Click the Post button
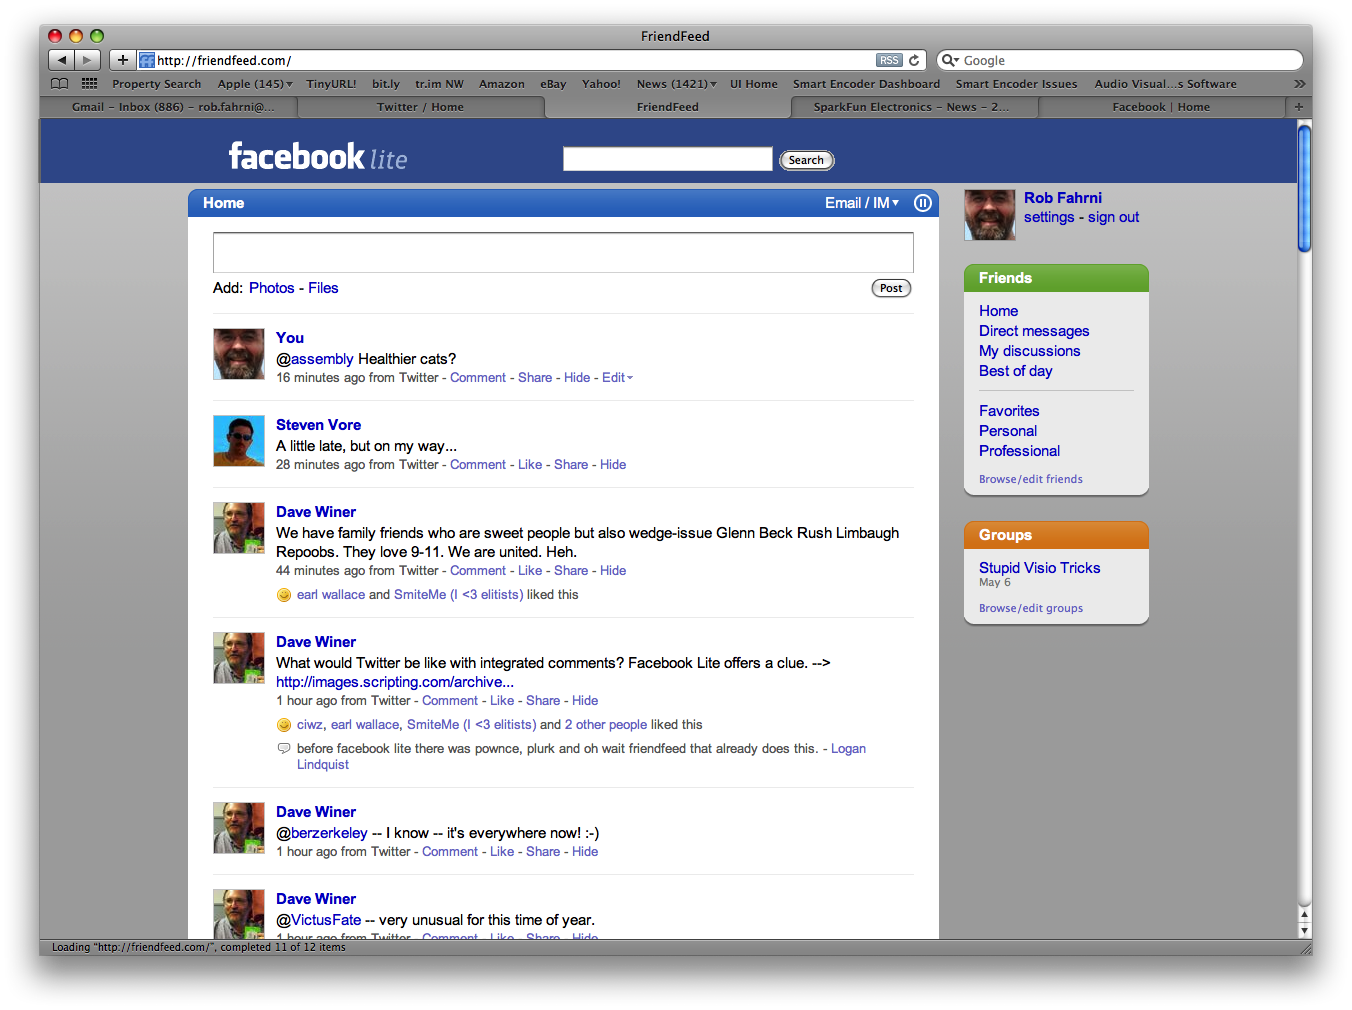Image resolution: width=1352 pixels, height=1010 pixels. point(891,288)
